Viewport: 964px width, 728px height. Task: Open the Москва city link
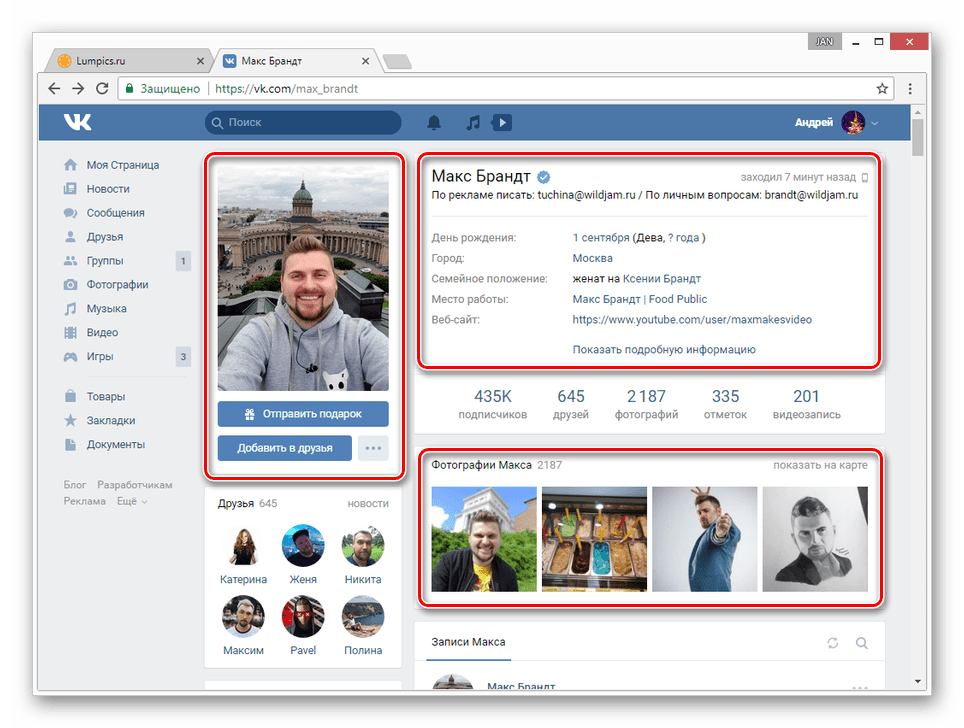593,258
